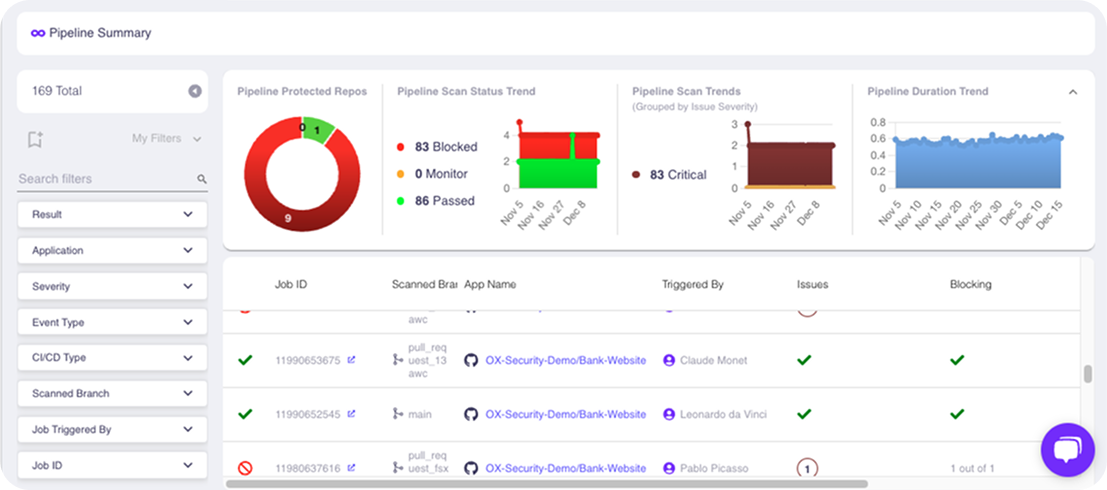Click user avatar icon for Leonardo da Vinci
The image size is (1107, 490).
(x=669, y=414)
